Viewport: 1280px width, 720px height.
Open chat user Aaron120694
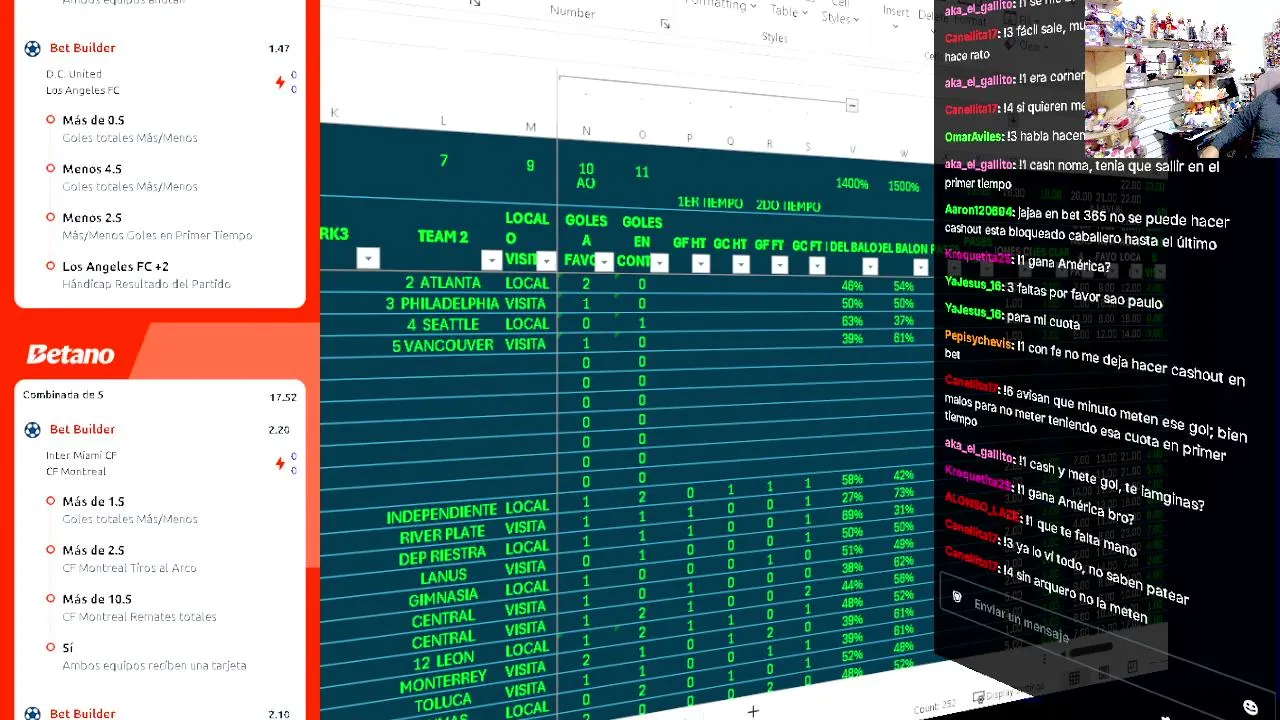pos(979,211)
